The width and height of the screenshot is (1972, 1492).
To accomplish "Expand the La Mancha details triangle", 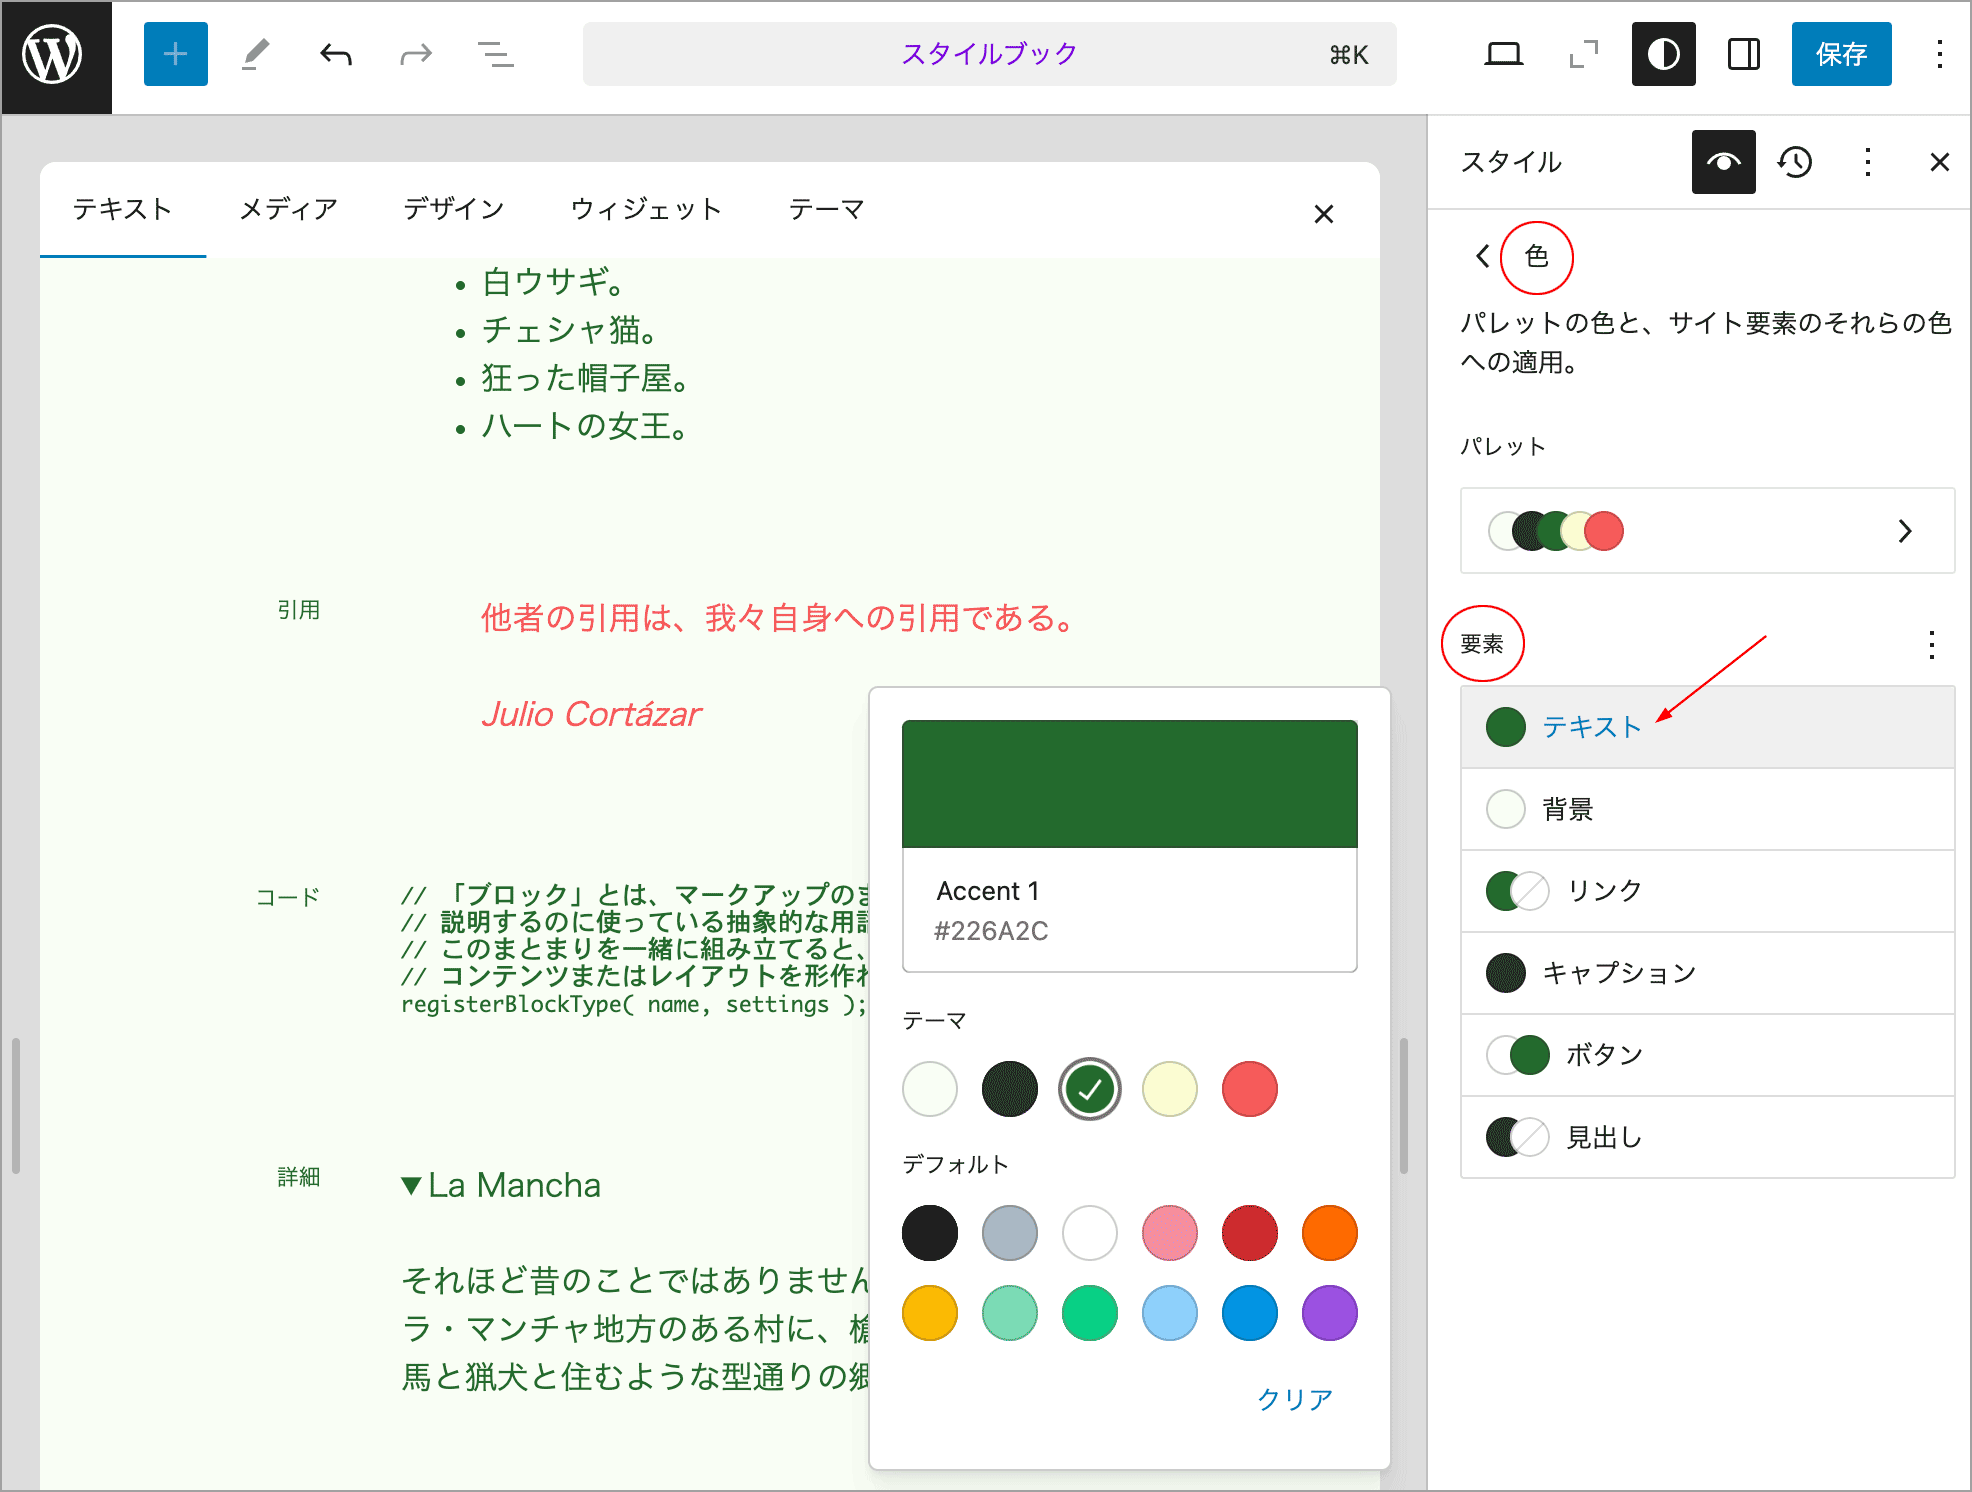I will tap(411, 1186).
